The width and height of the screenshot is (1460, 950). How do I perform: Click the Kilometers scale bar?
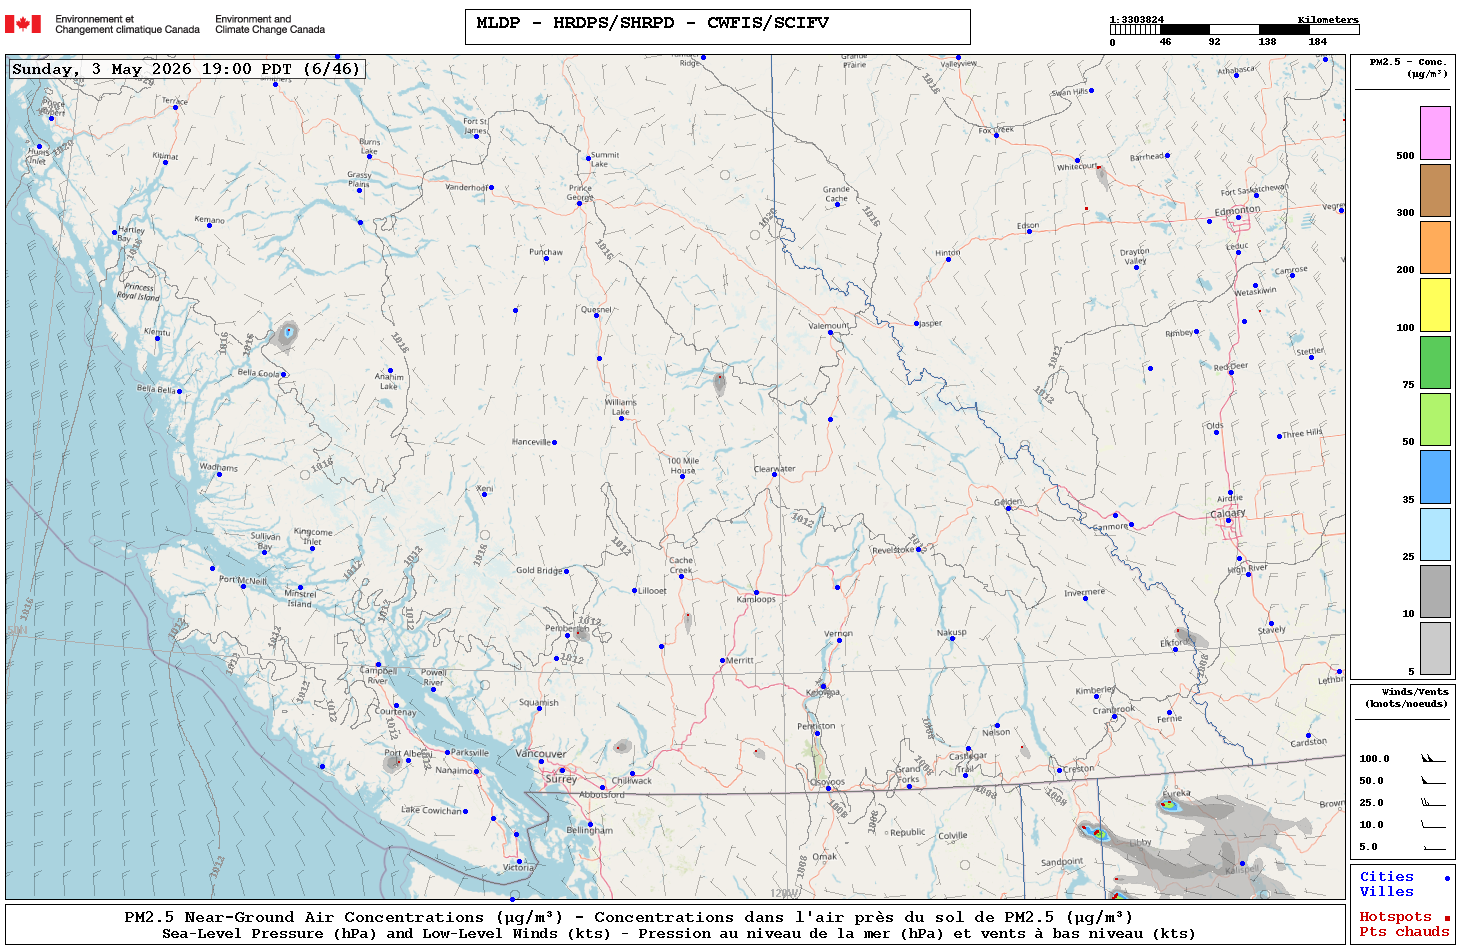point(1234,30)
